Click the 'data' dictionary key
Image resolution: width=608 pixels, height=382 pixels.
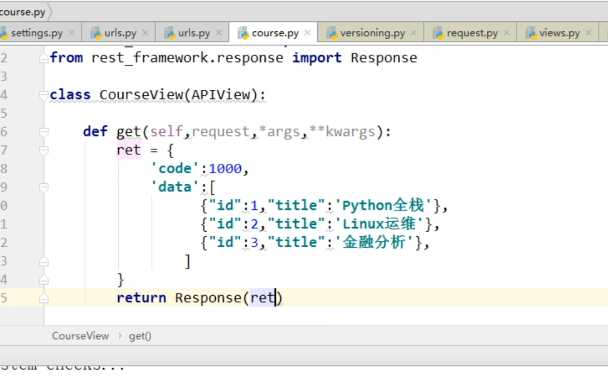click(x=175, y=187)
